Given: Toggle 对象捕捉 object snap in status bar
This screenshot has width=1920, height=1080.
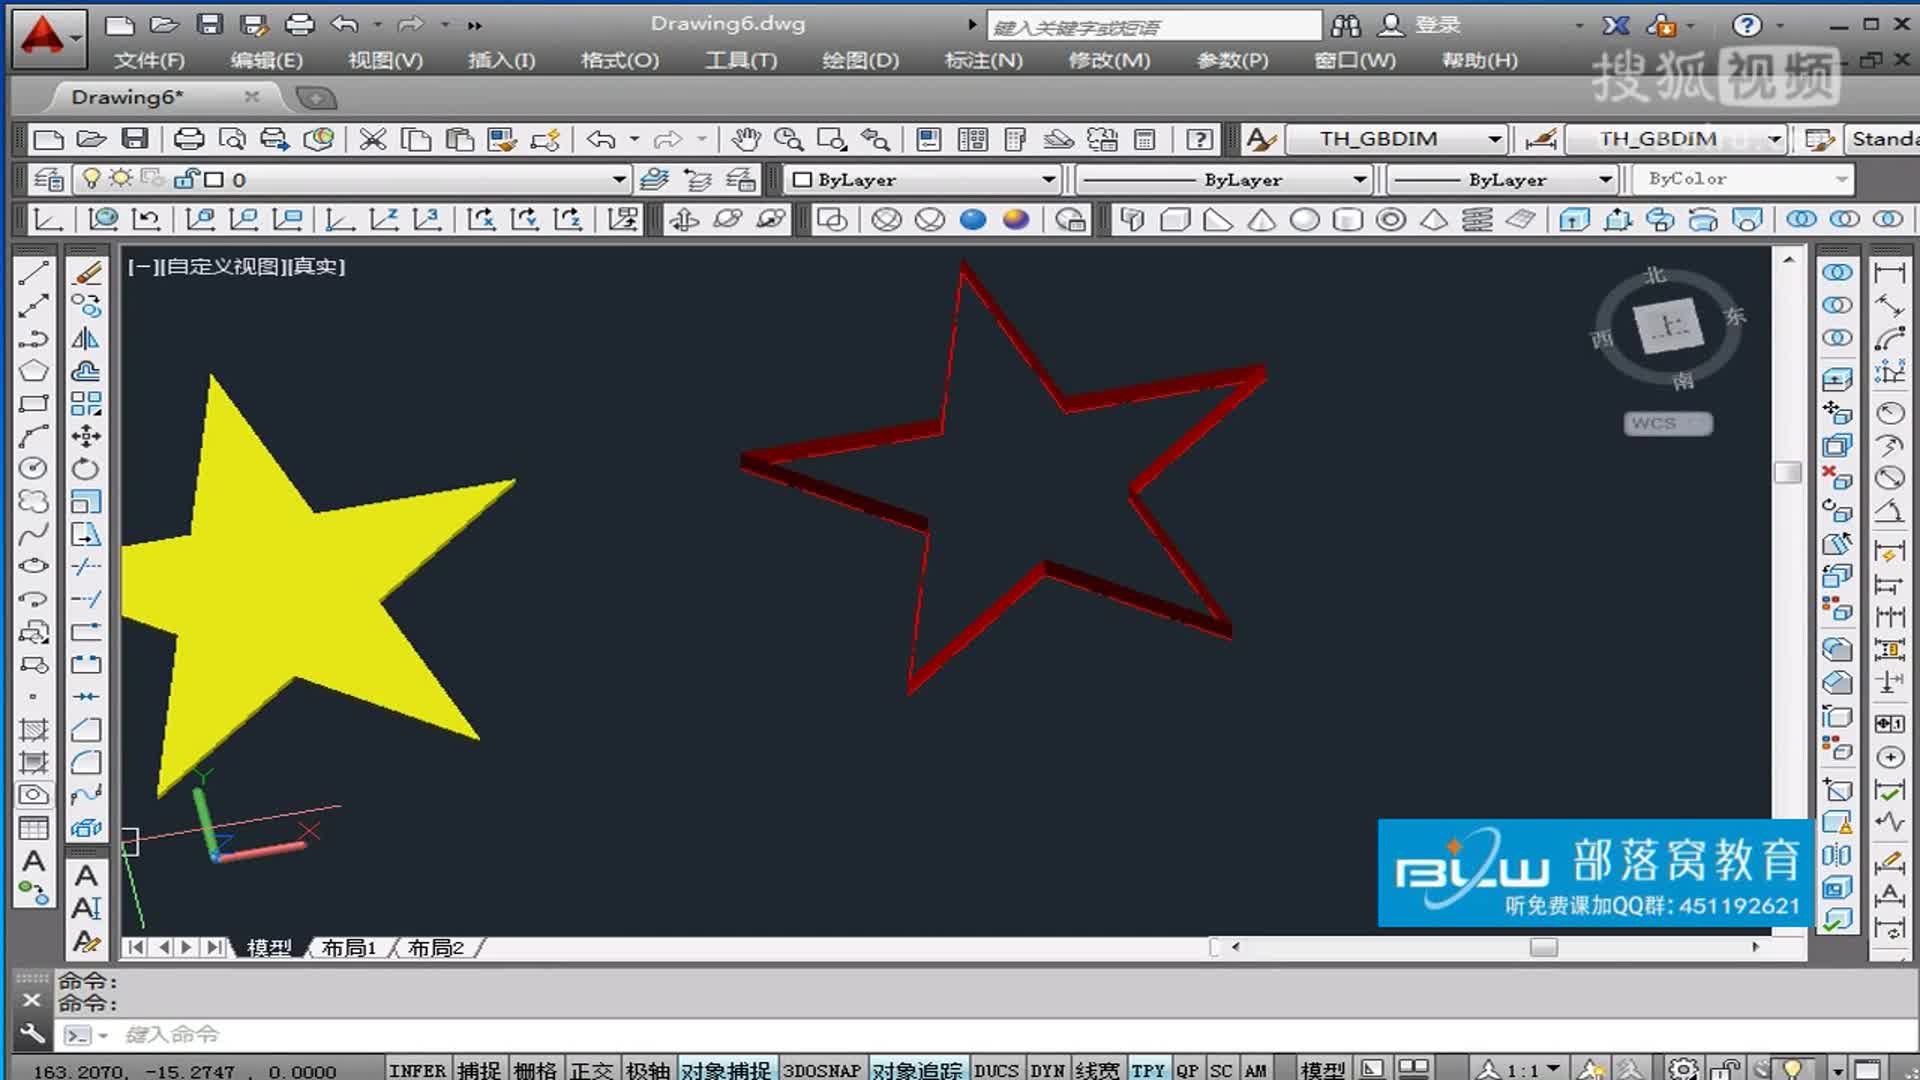Looking at the screenshot, I should (x=726, y=1070).
